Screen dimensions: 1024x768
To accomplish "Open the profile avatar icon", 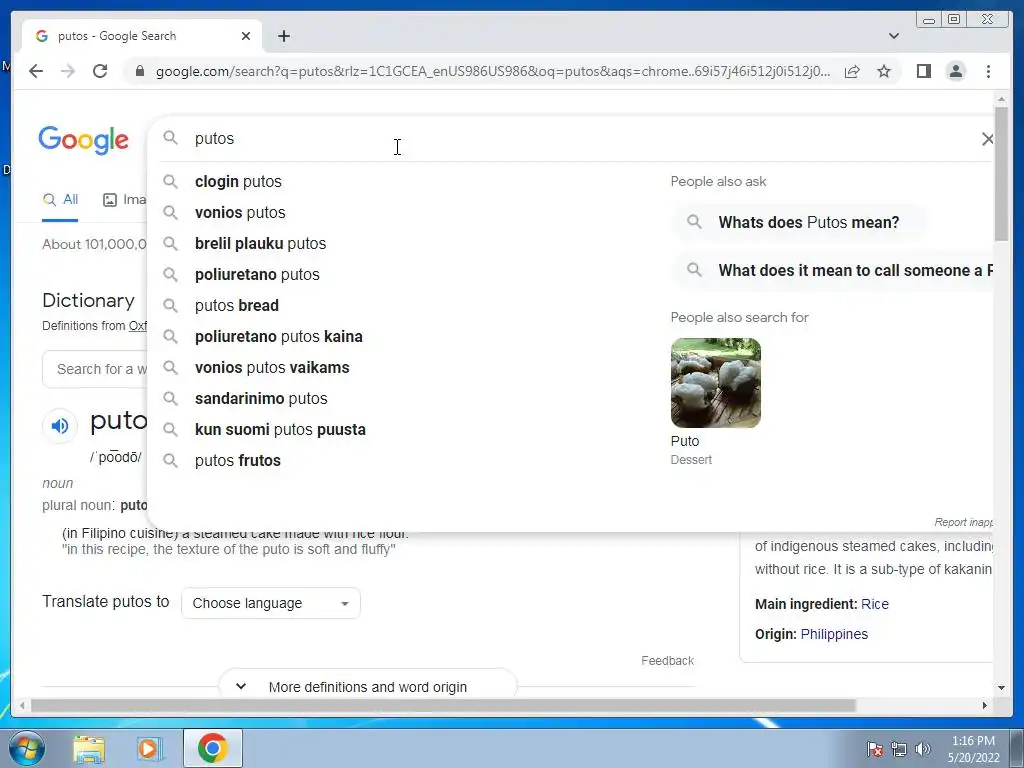I will click(x=956, y=71).
